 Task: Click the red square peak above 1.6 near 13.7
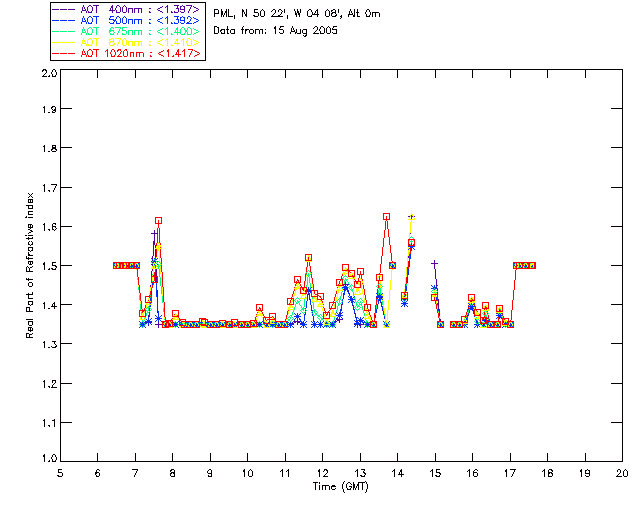386,216
